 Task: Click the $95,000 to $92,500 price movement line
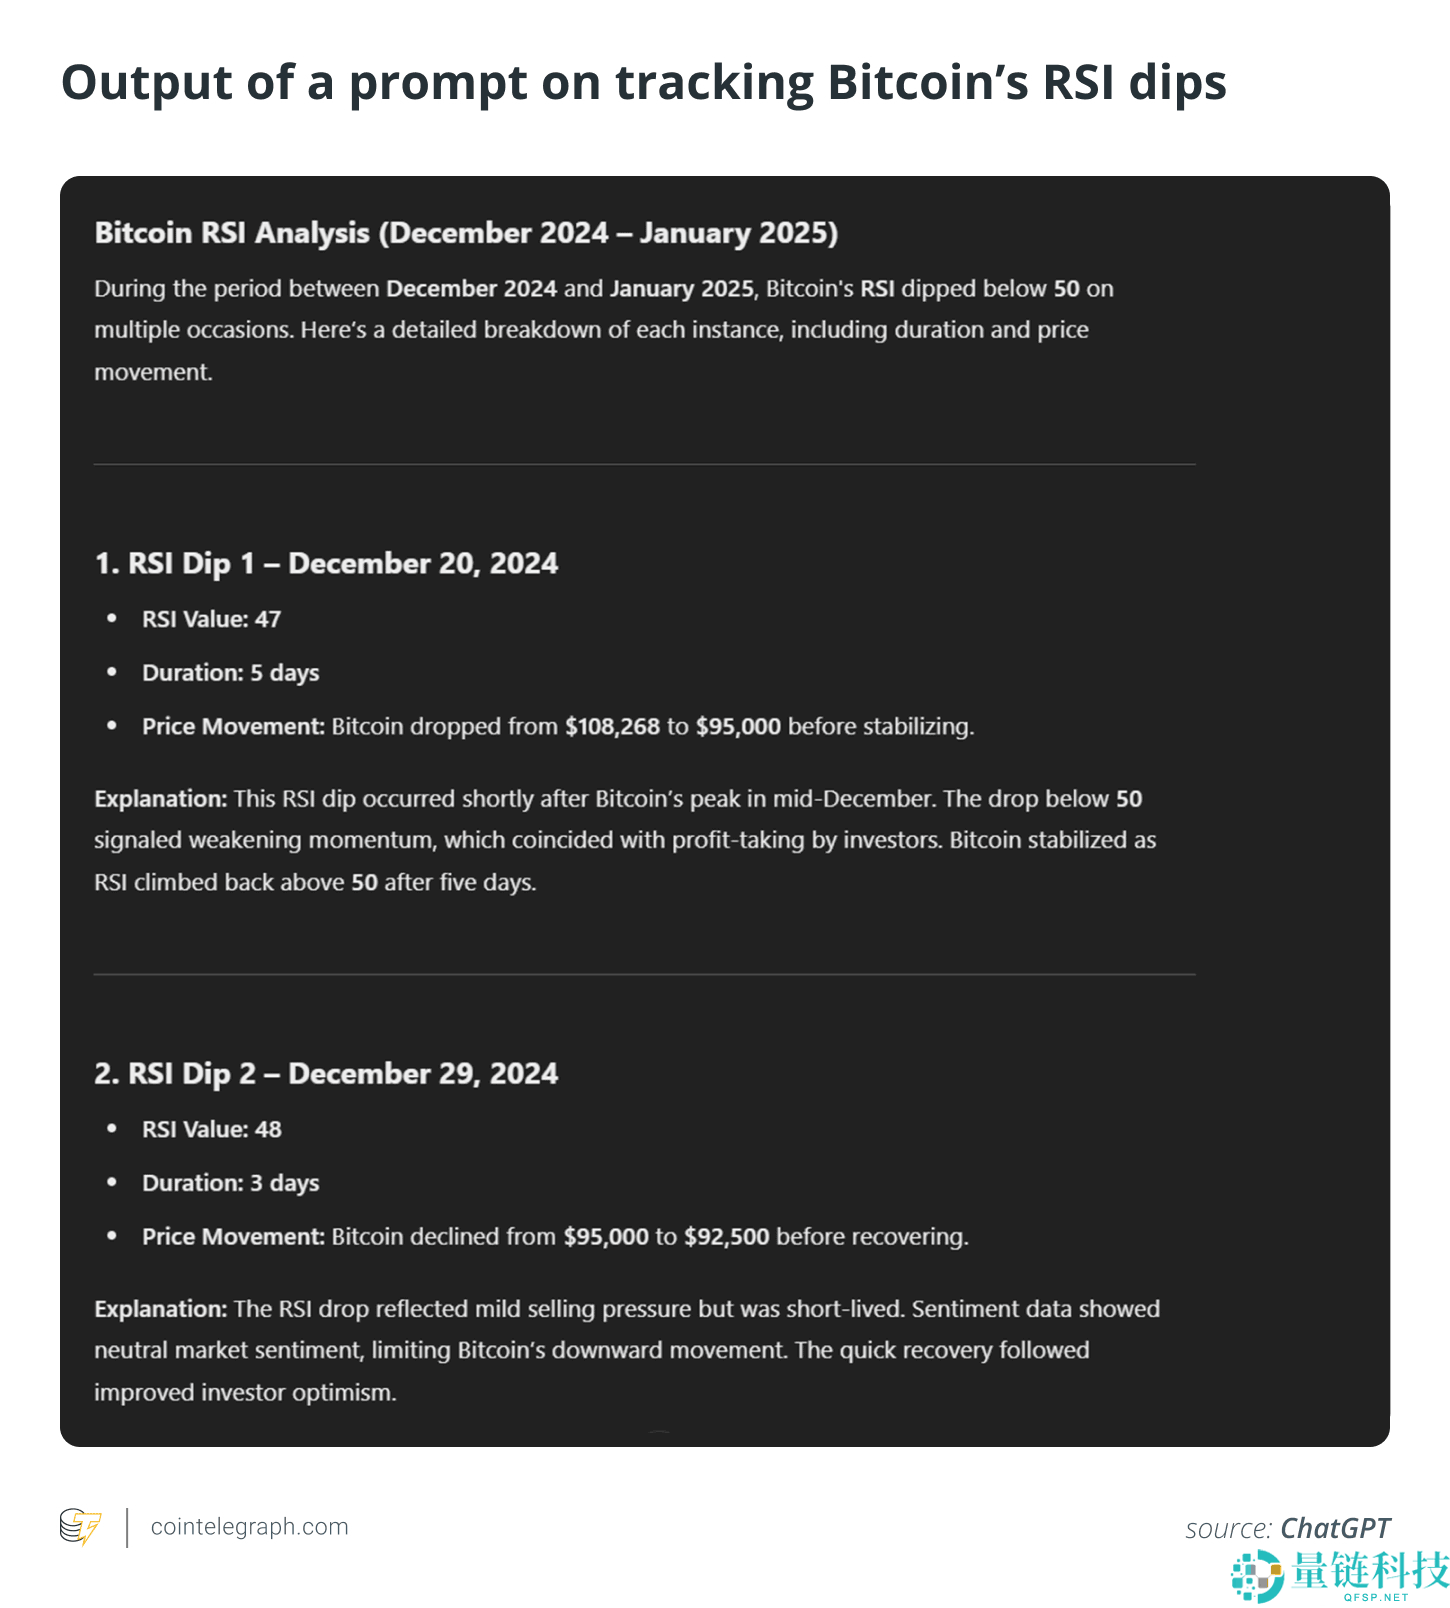coord(555,1237)
